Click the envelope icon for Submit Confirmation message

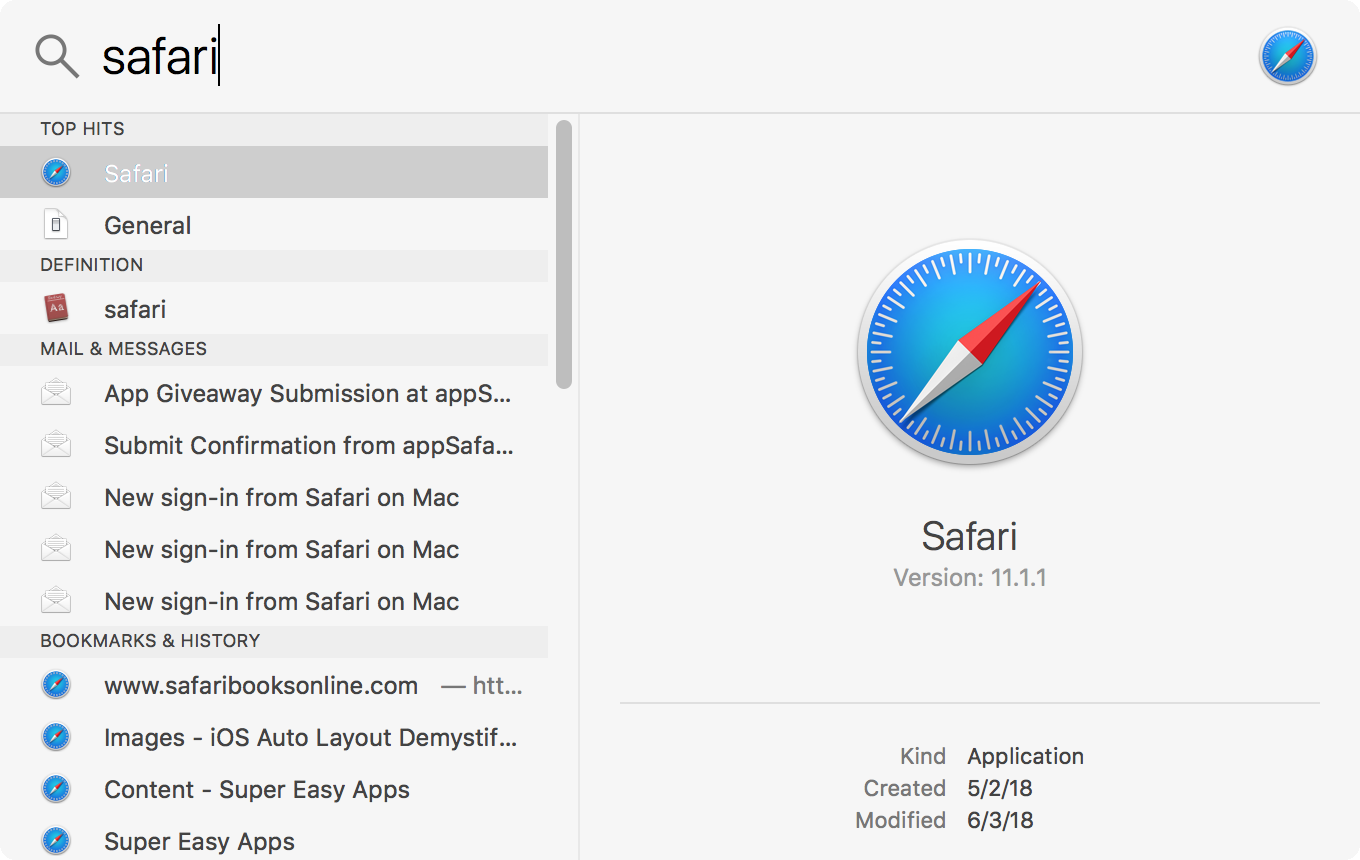(x=56, y=445)
